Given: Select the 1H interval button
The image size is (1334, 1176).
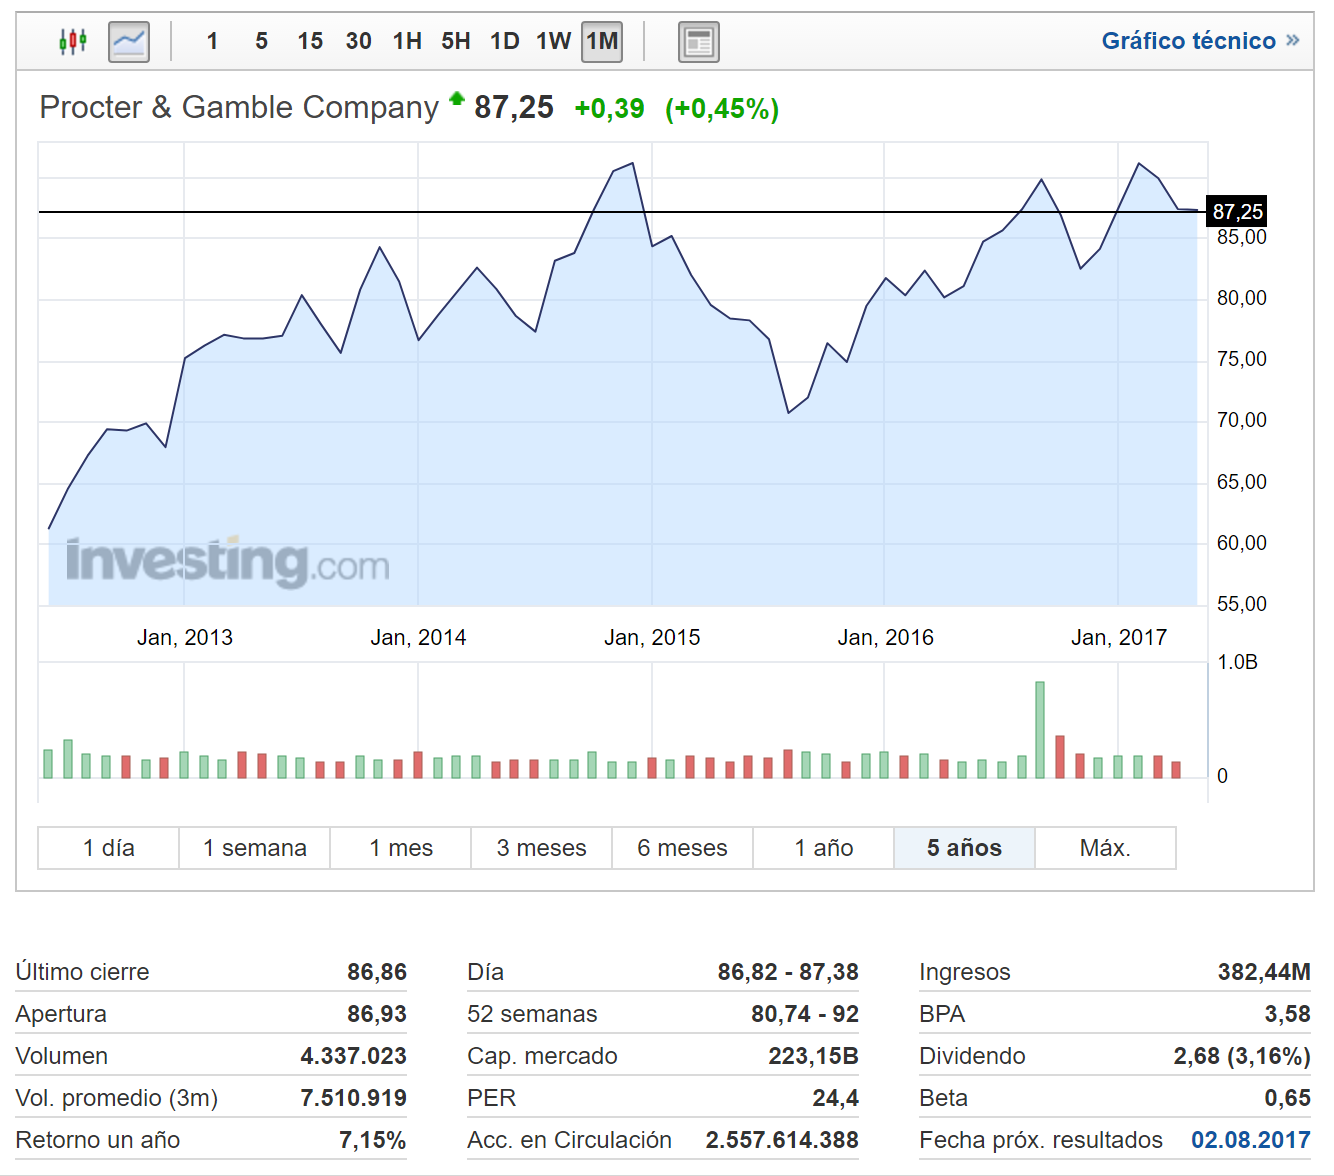Looking at the screenshot, I should pos(407,42).
